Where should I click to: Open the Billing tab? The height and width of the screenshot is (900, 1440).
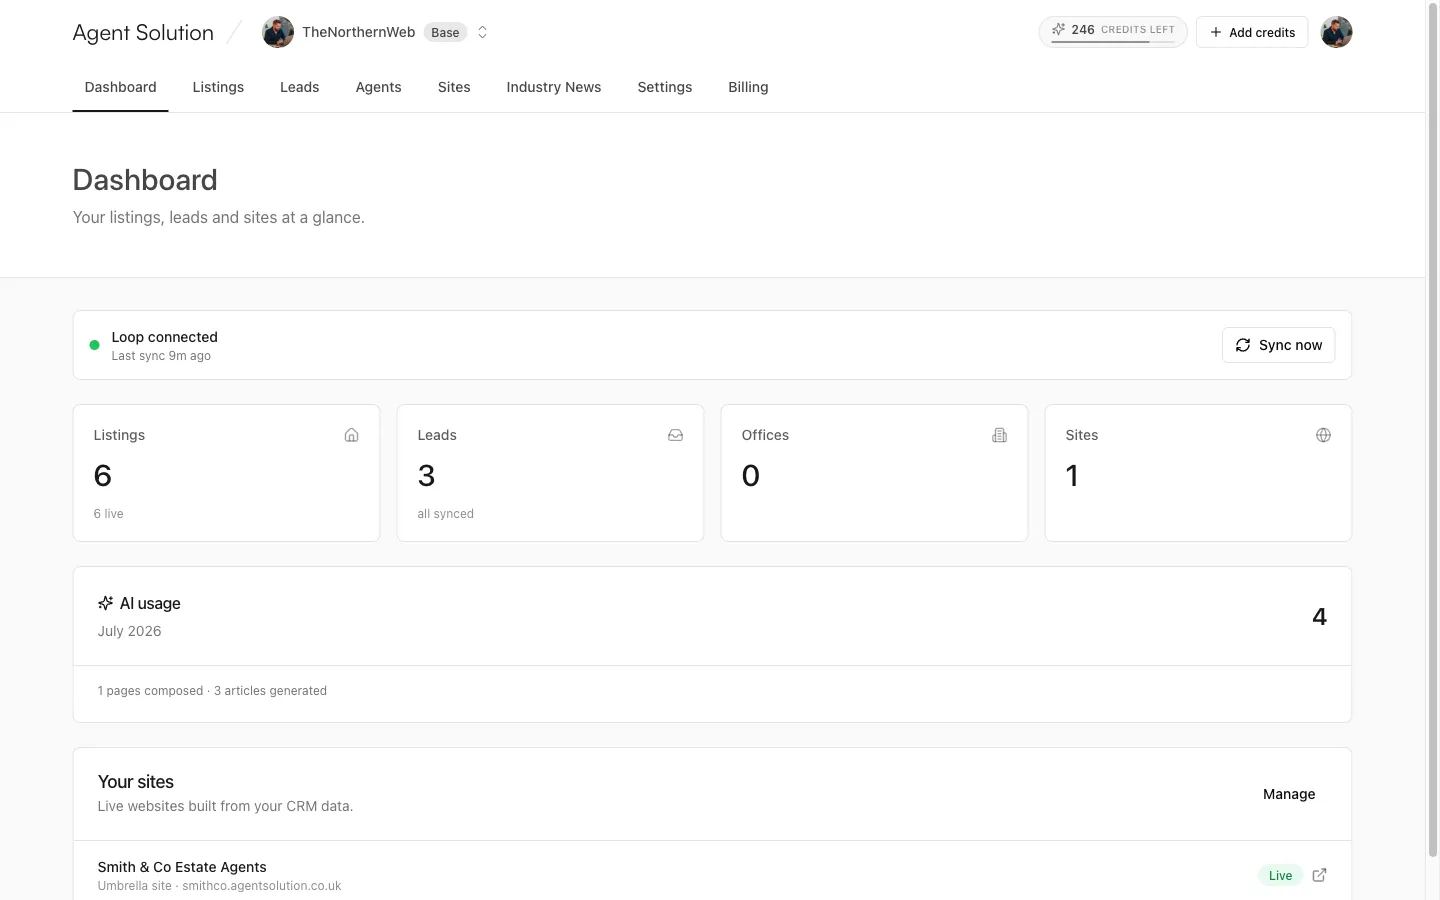tap(748, 87)
